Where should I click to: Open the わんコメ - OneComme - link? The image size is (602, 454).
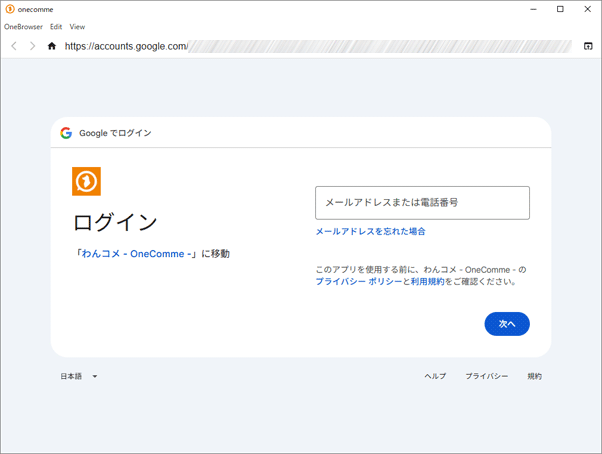[137, 254]
